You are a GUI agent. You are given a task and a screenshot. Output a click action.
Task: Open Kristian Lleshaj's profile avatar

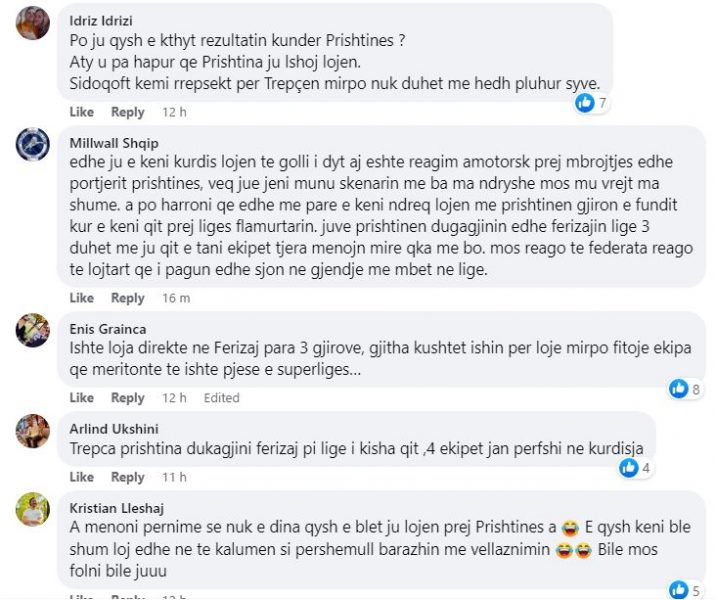tap(32, 509)
